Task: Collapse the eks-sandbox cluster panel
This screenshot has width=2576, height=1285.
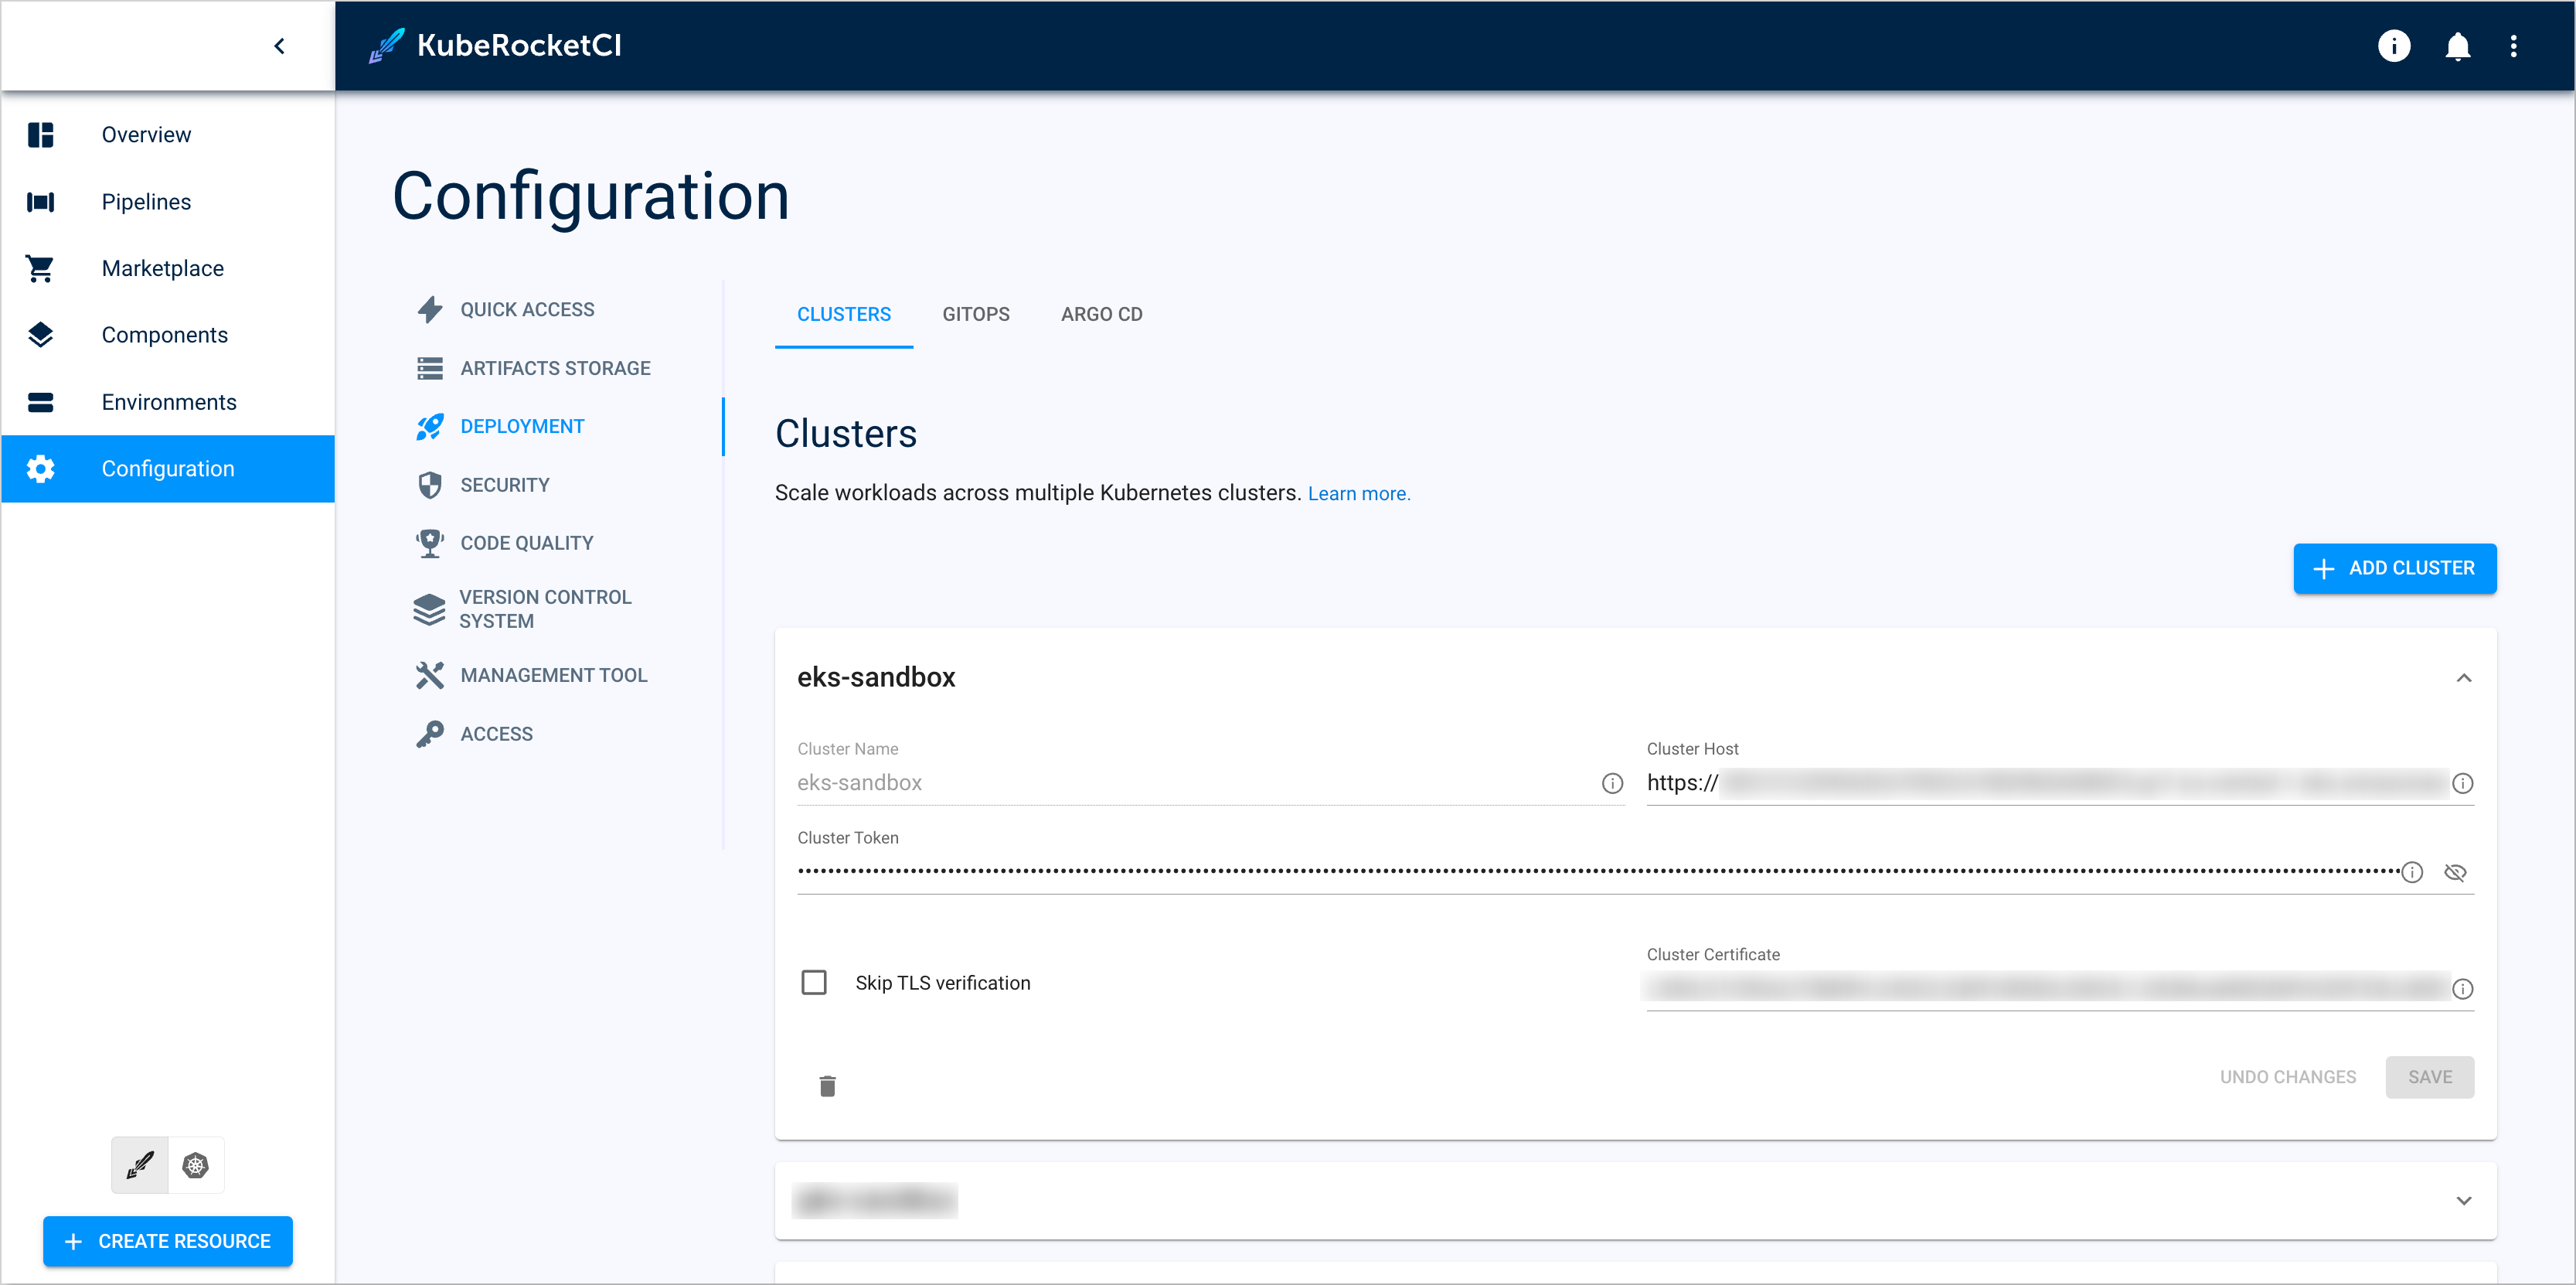Action: coord(2462,677)
